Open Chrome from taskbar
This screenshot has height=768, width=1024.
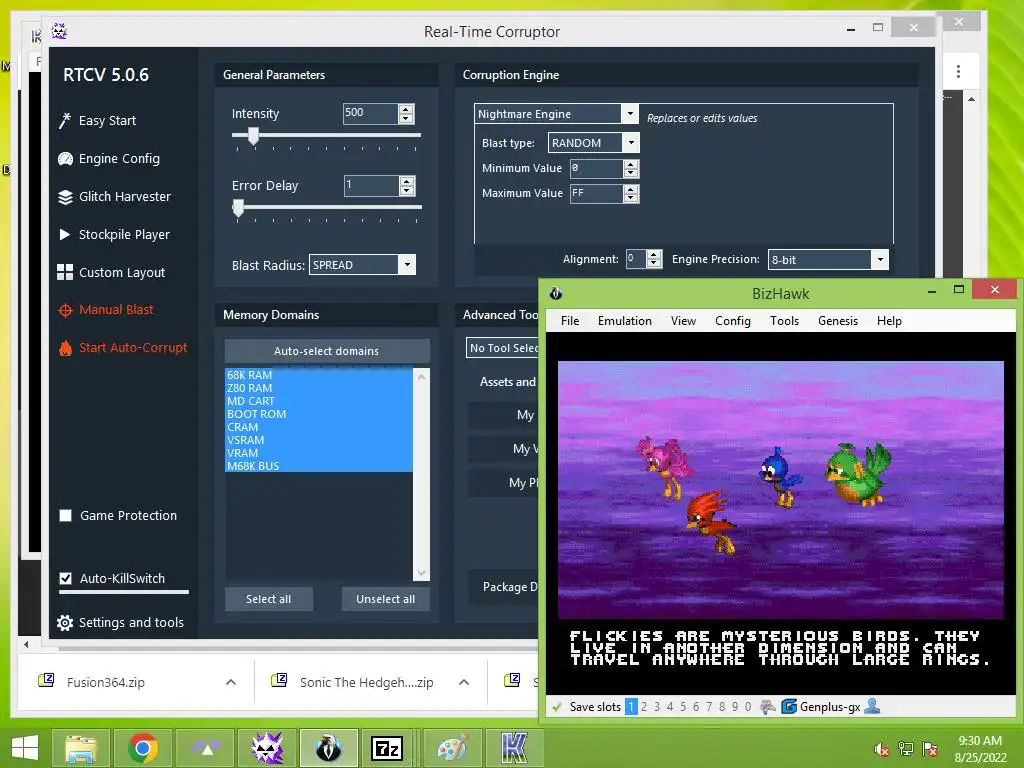click(x=143, y=748)
